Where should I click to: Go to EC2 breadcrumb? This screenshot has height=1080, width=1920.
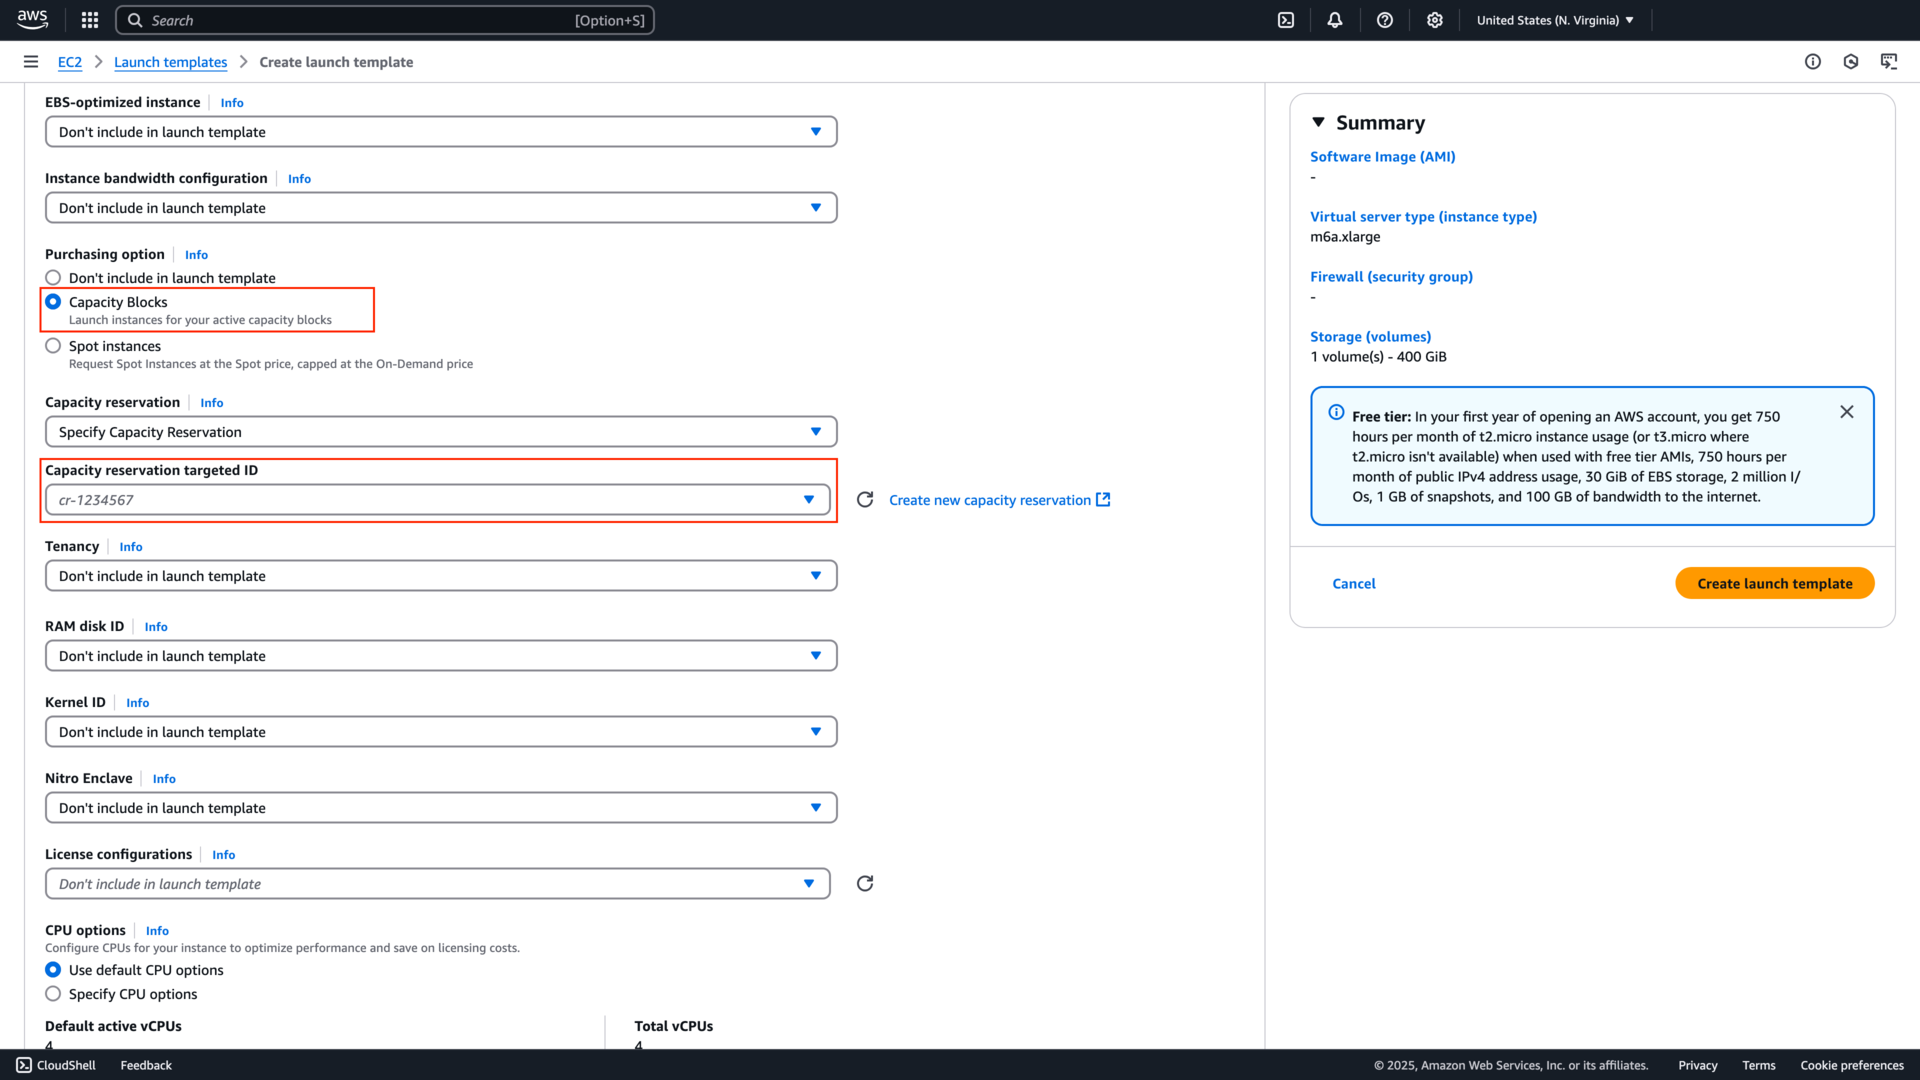click(x=70, y=62)
